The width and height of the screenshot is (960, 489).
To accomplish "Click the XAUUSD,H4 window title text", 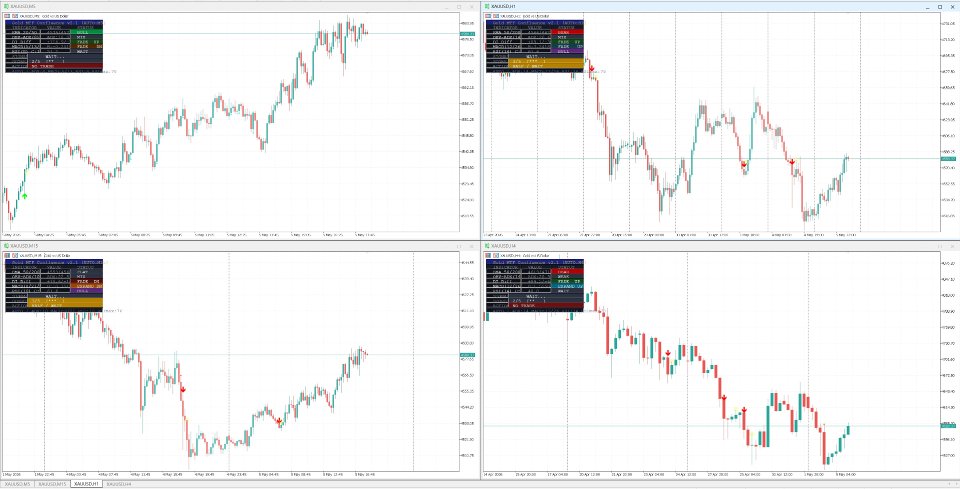I will tap(504, 246).
